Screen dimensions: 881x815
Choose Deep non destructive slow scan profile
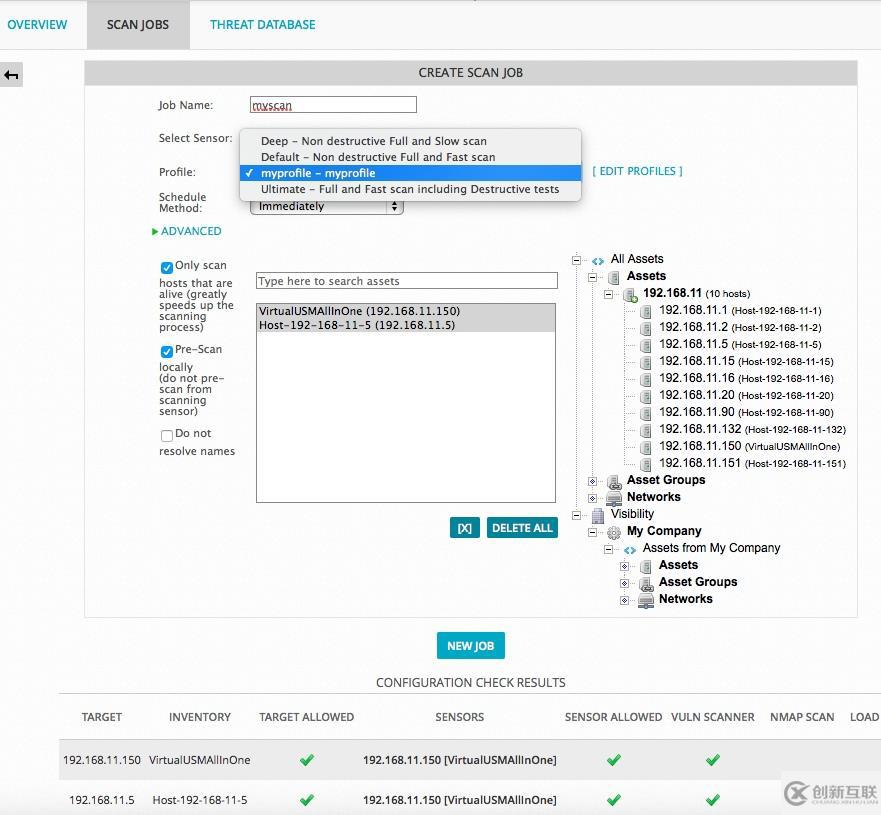point(410,141)
